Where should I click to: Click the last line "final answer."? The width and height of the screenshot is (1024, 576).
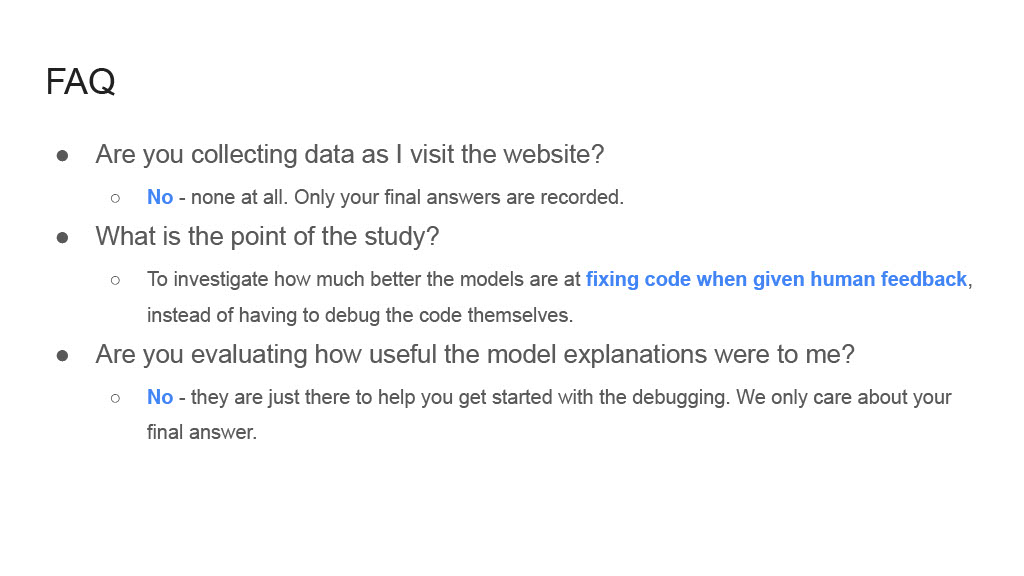201,434
